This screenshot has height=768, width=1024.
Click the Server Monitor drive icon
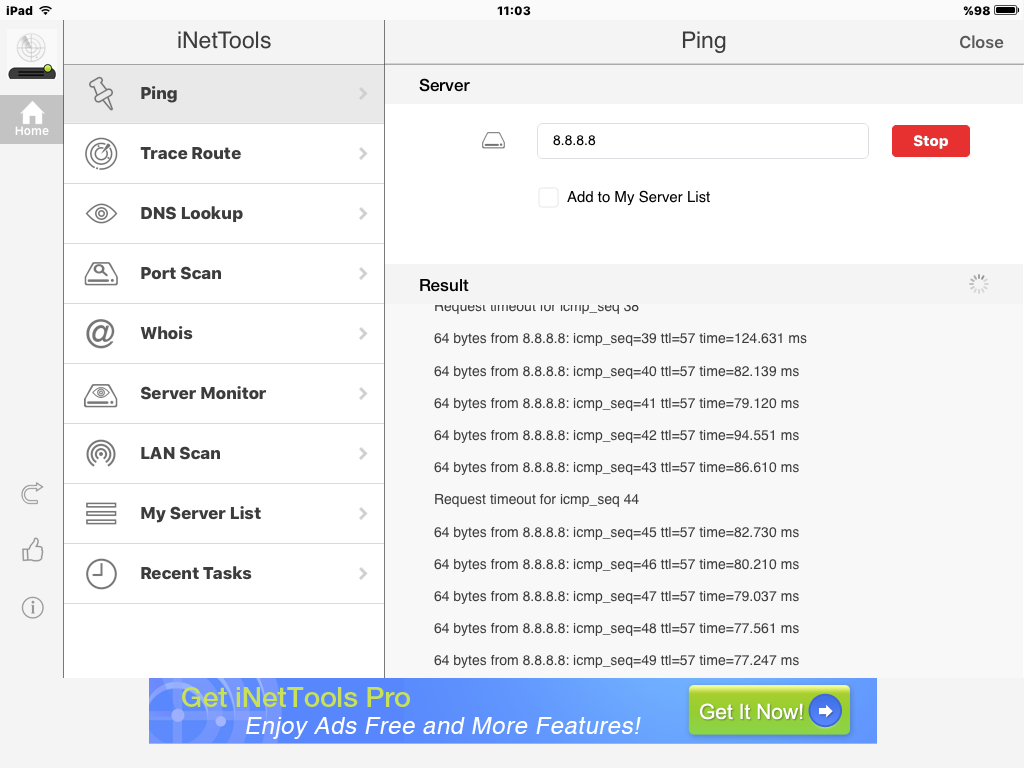101,394
